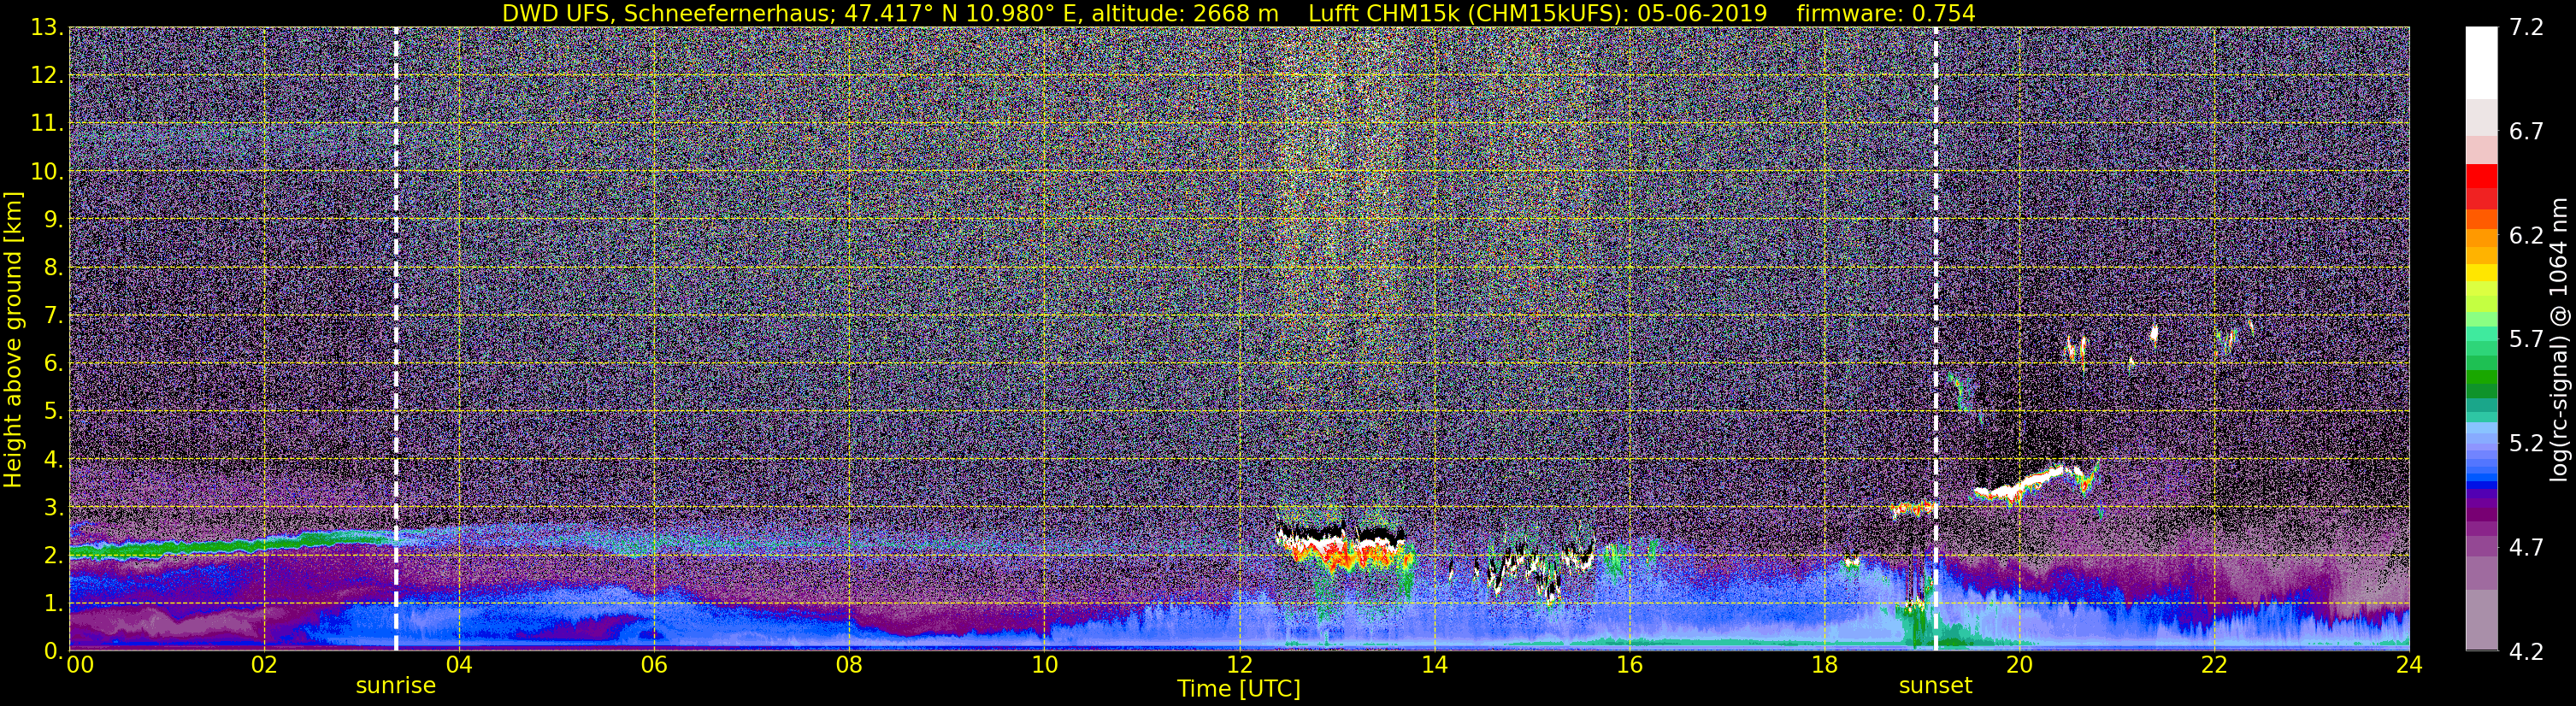Click the dashed white sunrise marker line
Image resolution: width=2576 pixels, height=706 pixels.
coord(396,340)
